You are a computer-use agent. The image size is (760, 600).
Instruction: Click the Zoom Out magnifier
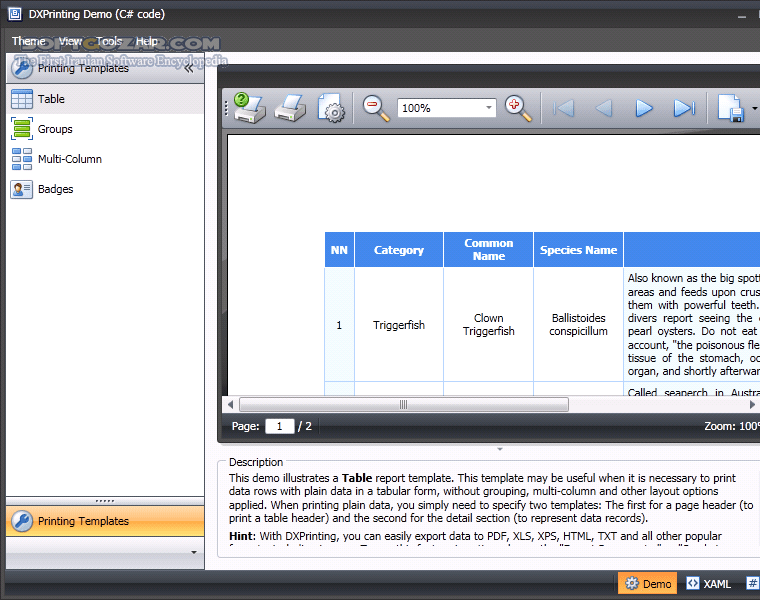(x=376, y=108)
